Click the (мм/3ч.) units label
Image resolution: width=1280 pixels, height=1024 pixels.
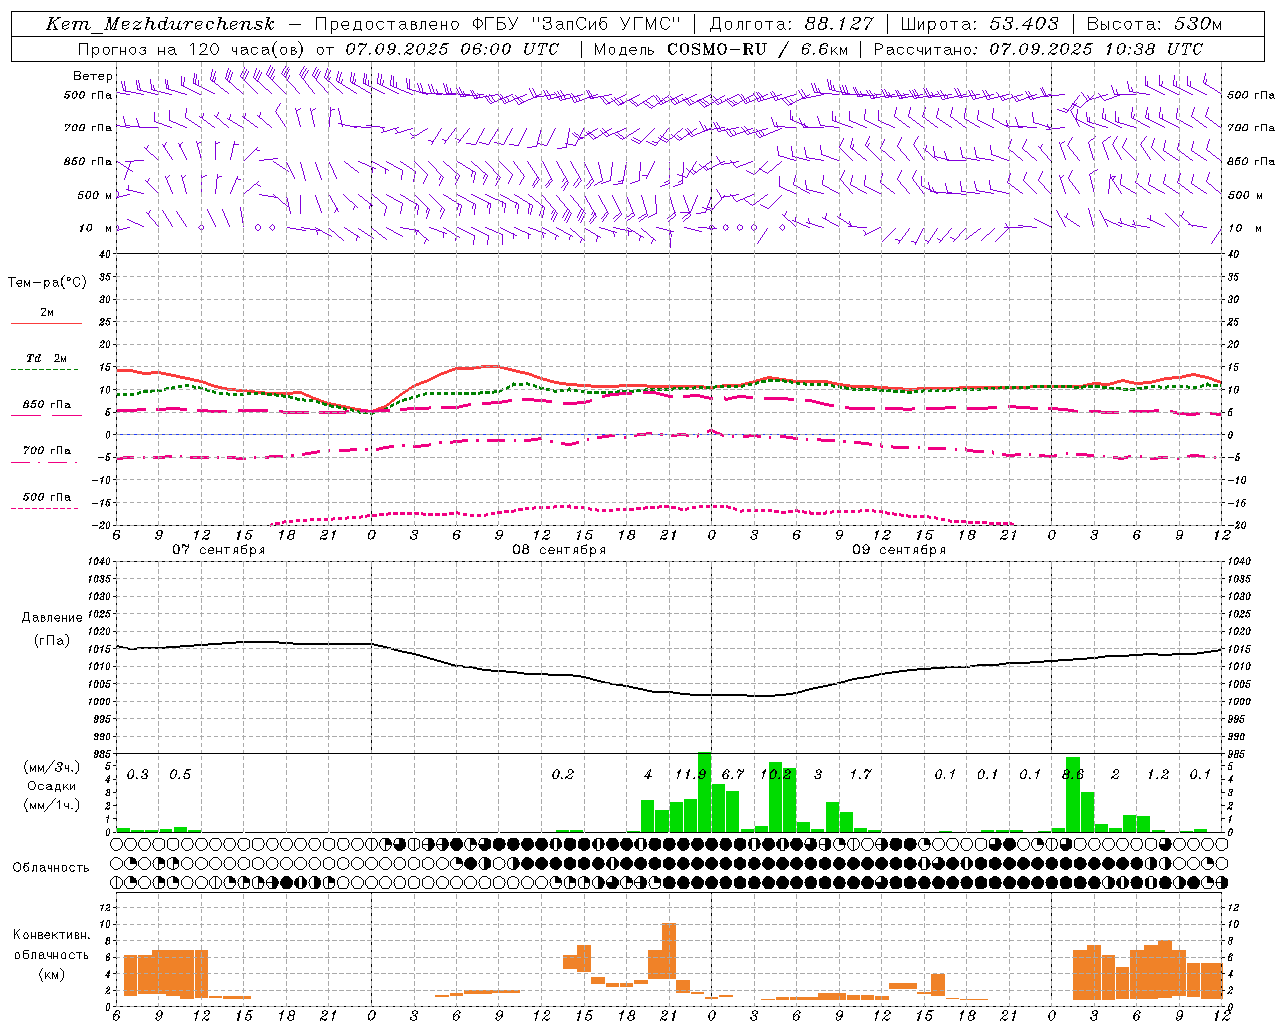click(x=51, y=767)
